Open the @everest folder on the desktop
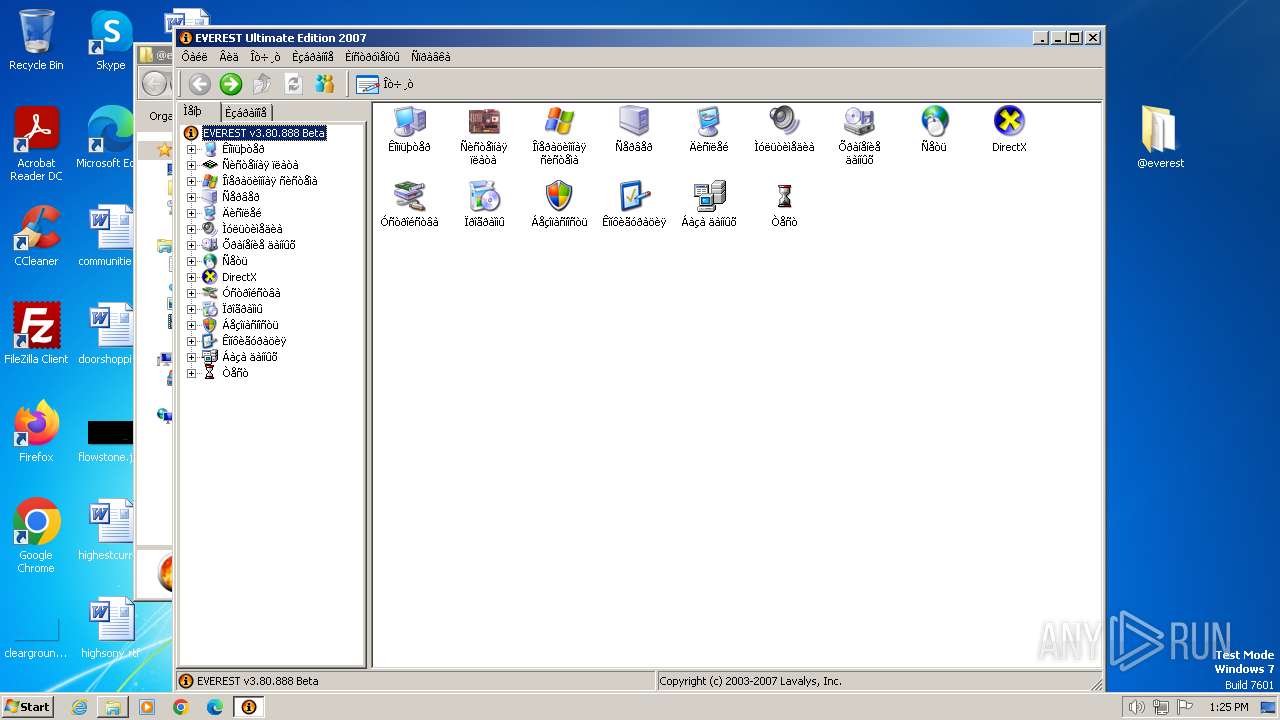The height and width of the screenshot is (720, 1280). [1160, 137]
